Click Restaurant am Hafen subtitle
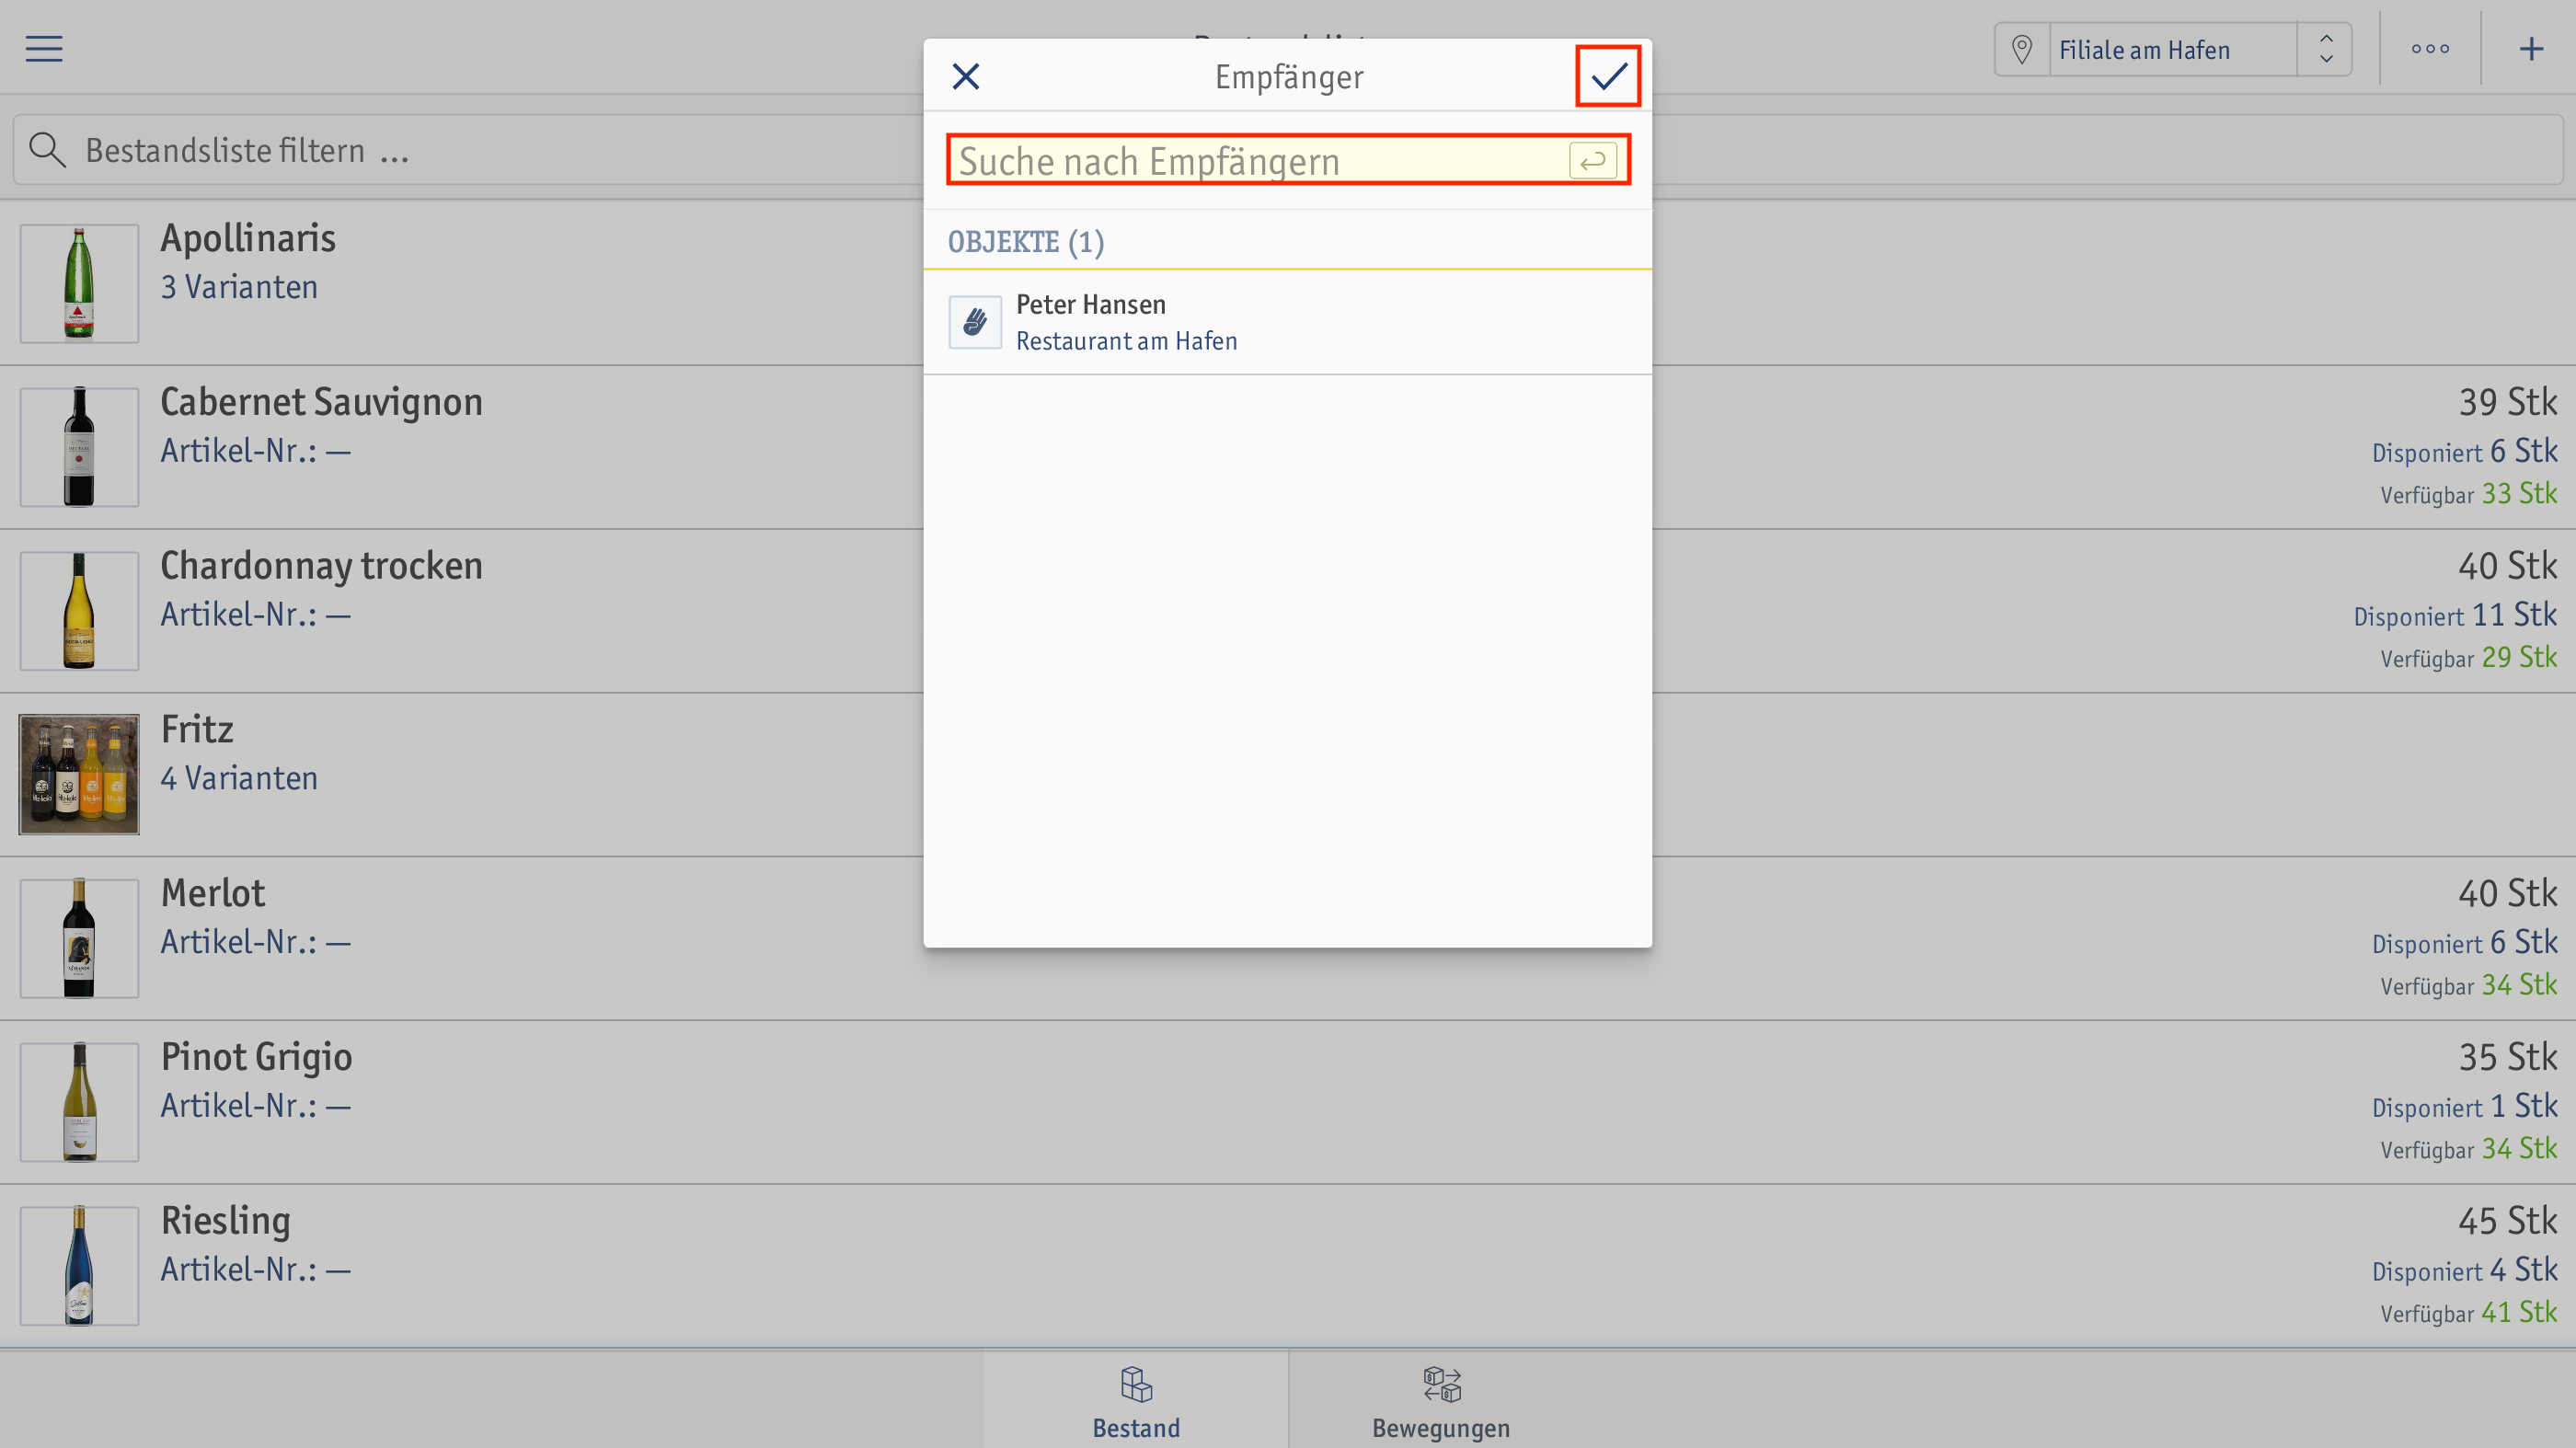 (x=1126, y=341)
